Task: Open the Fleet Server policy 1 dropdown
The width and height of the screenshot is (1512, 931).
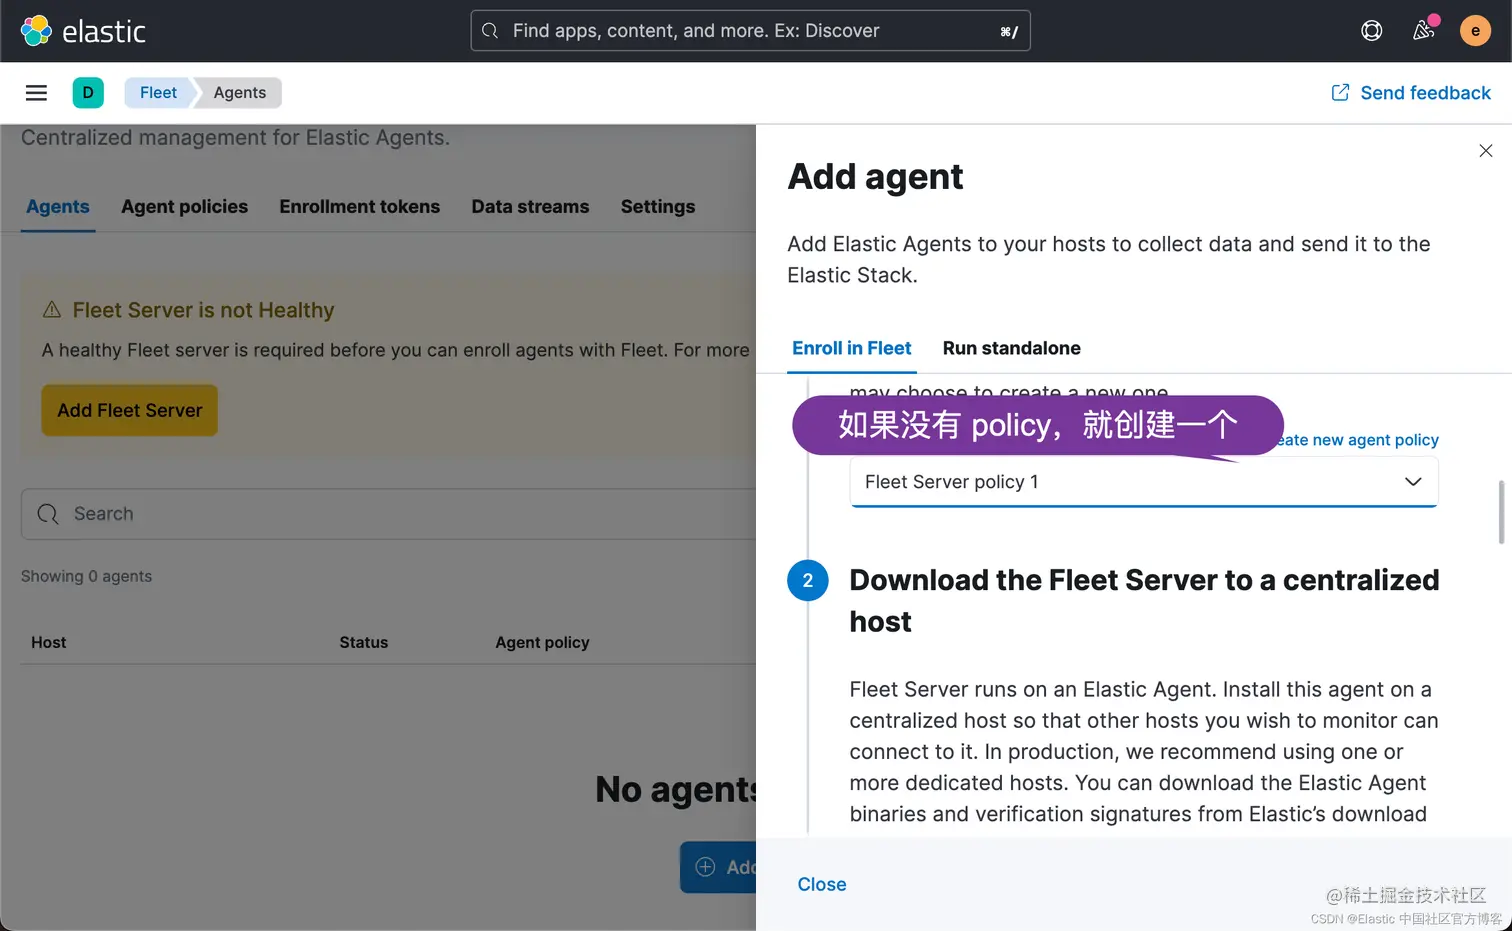Action: [1144, 482]
